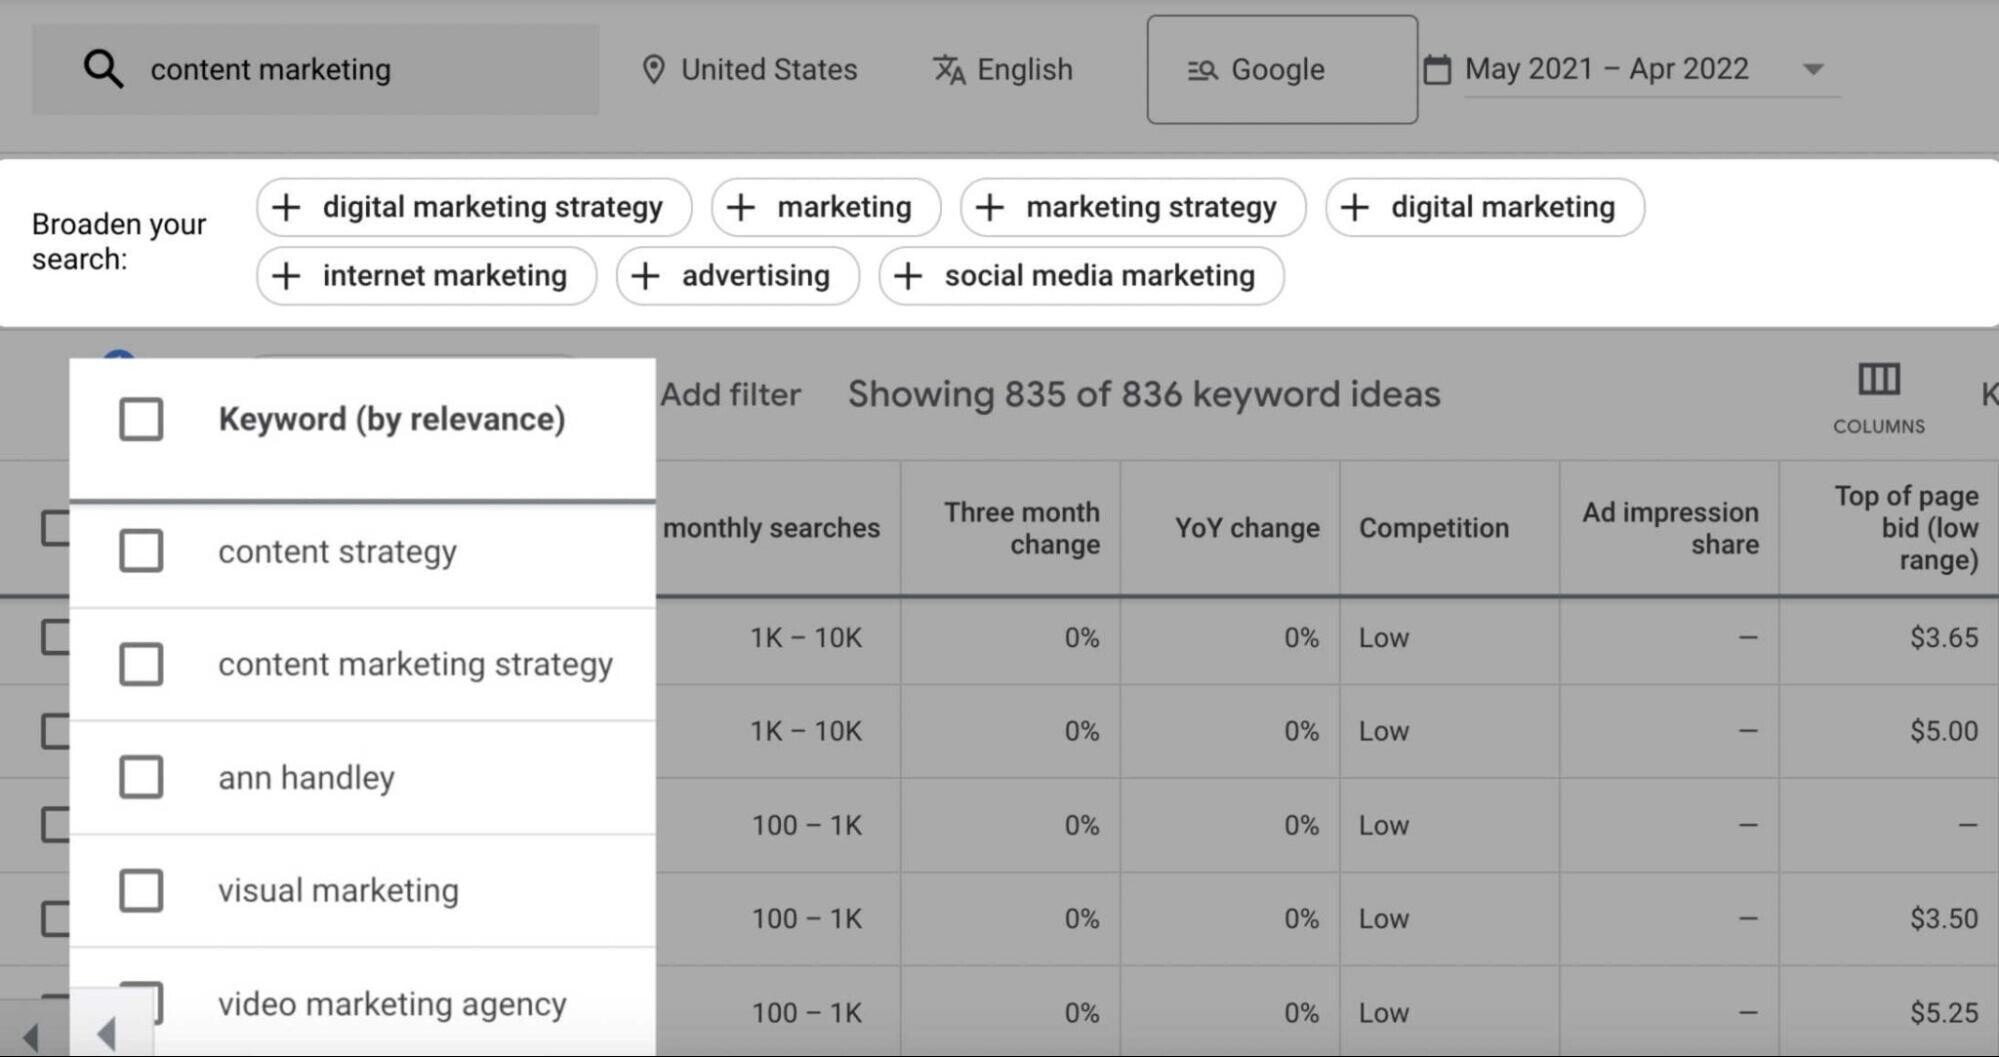The image size is (1999, 1057).
Task: Open the United States location selector
Action: (768, 69)
